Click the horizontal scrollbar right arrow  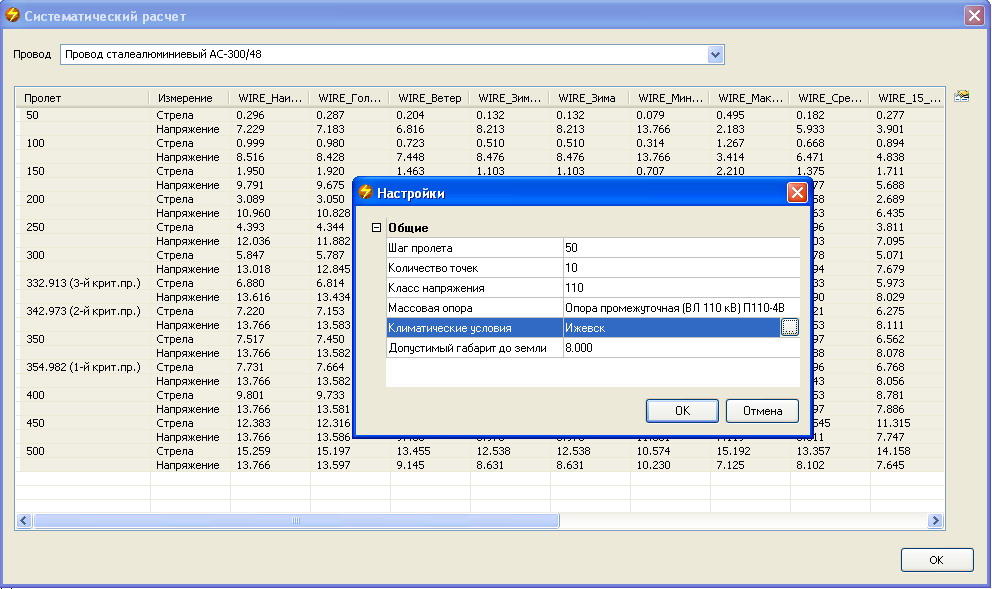coord(936,521)
